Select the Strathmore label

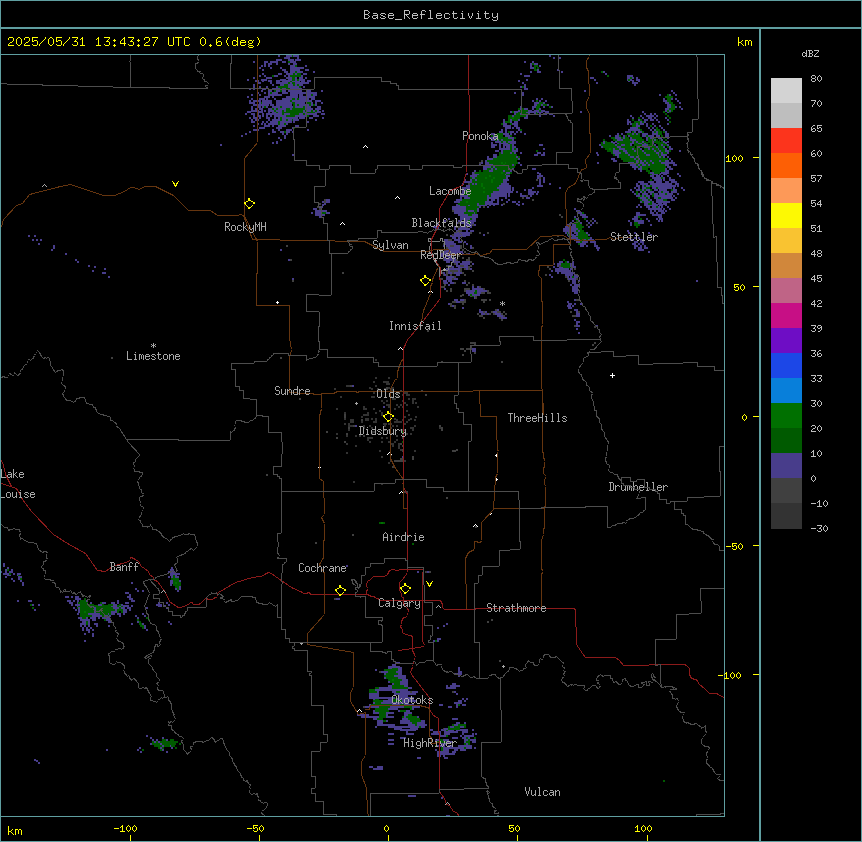pos(516,608)
